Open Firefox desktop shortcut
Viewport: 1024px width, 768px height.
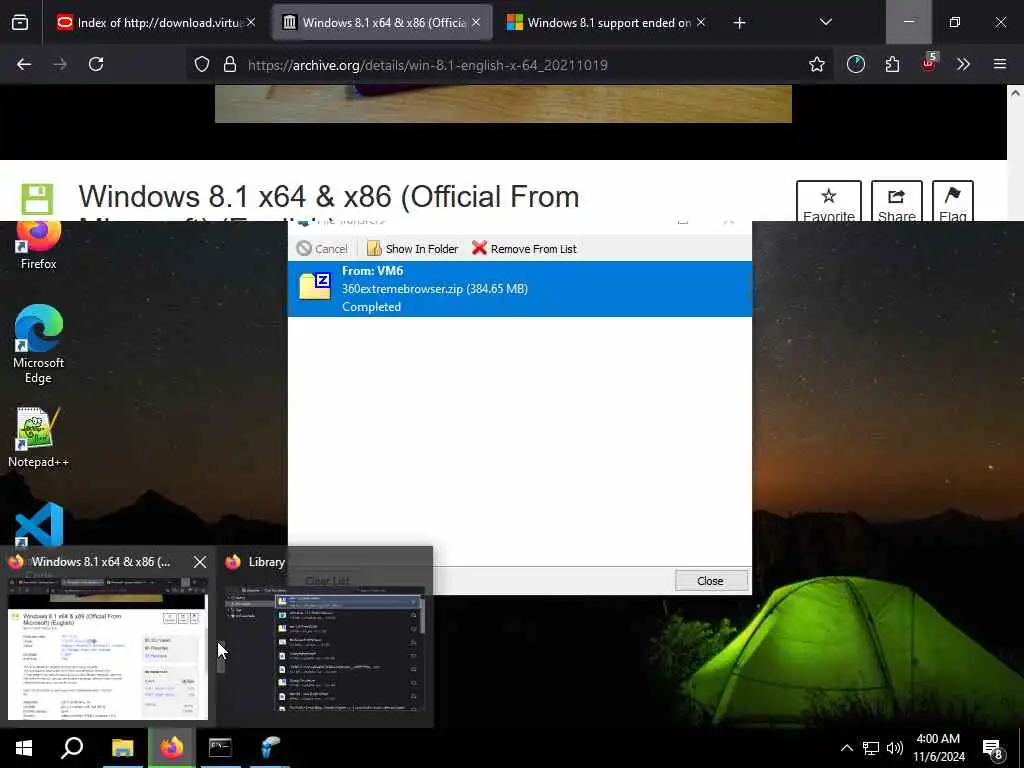[x=39, y=246]
